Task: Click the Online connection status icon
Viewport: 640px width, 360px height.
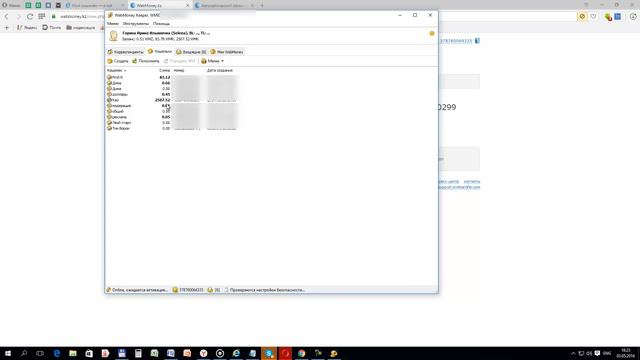Action: click(109, 290)
